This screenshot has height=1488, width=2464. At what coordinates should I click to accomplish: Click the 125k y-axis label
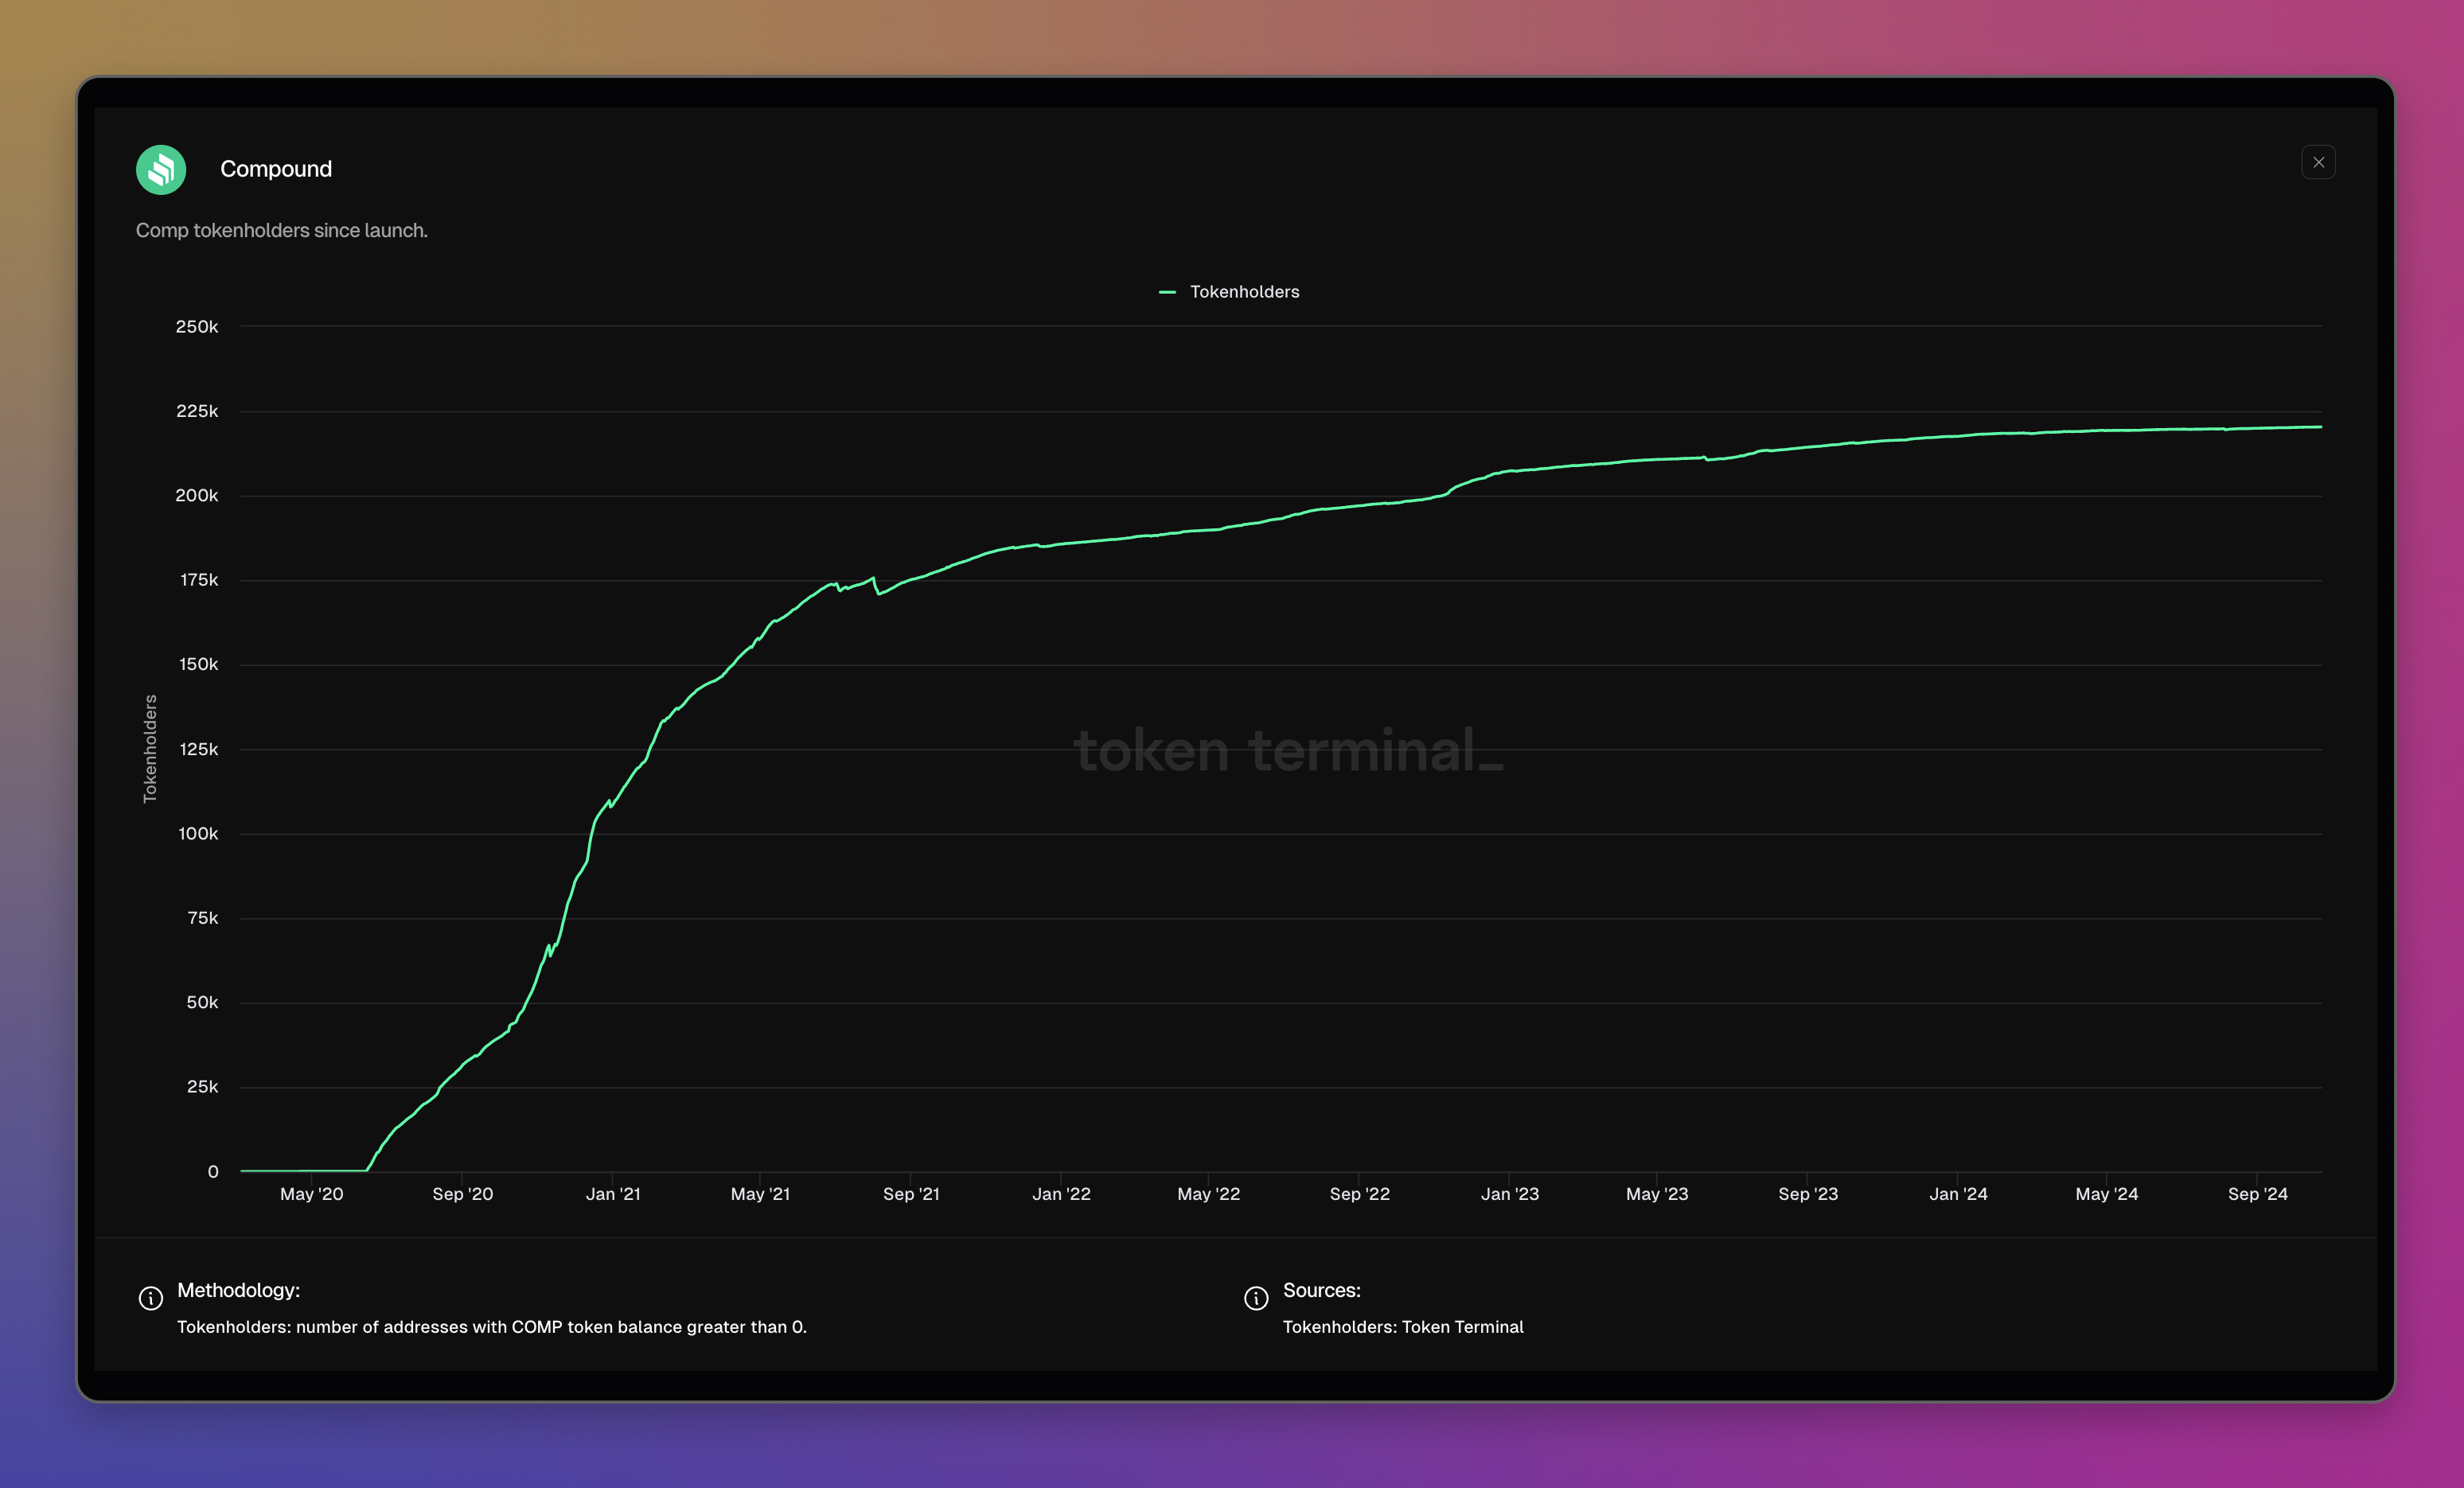tap(198, 750)
